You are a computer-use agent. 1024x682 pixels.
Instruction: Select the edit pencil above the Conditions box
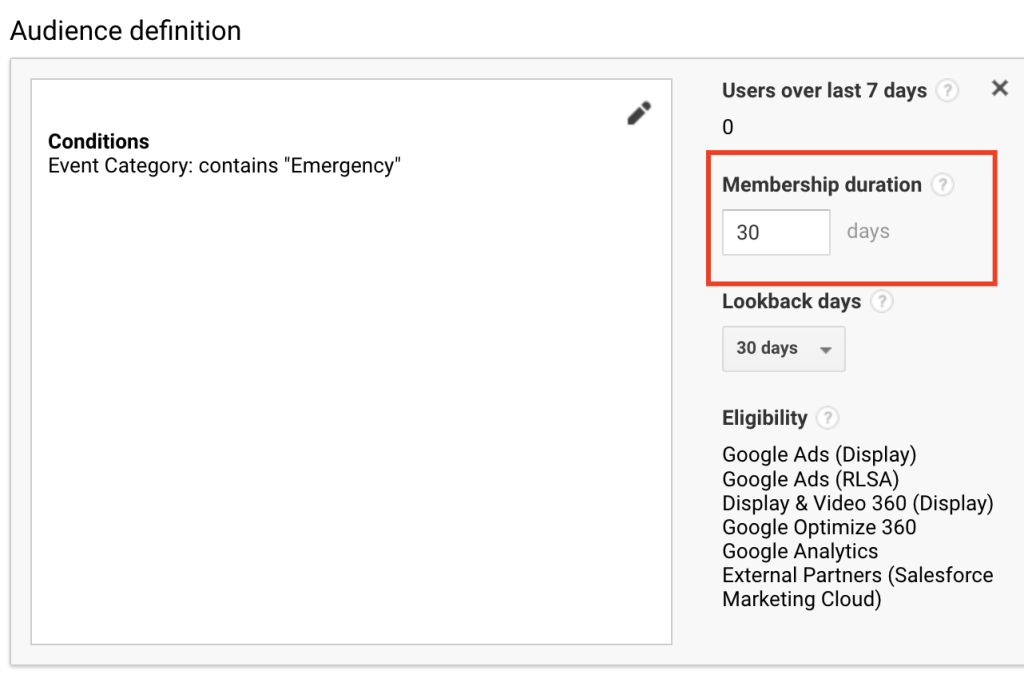point(639,113)
